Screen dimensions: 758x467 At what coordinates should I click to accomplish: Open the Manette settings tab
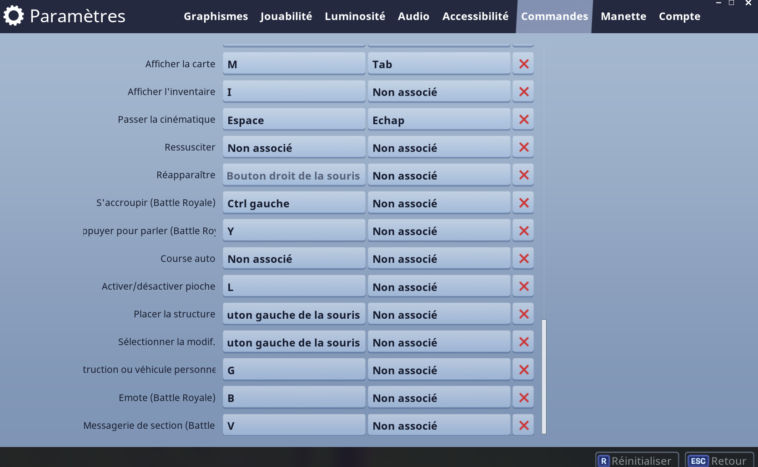coord(623,17)
